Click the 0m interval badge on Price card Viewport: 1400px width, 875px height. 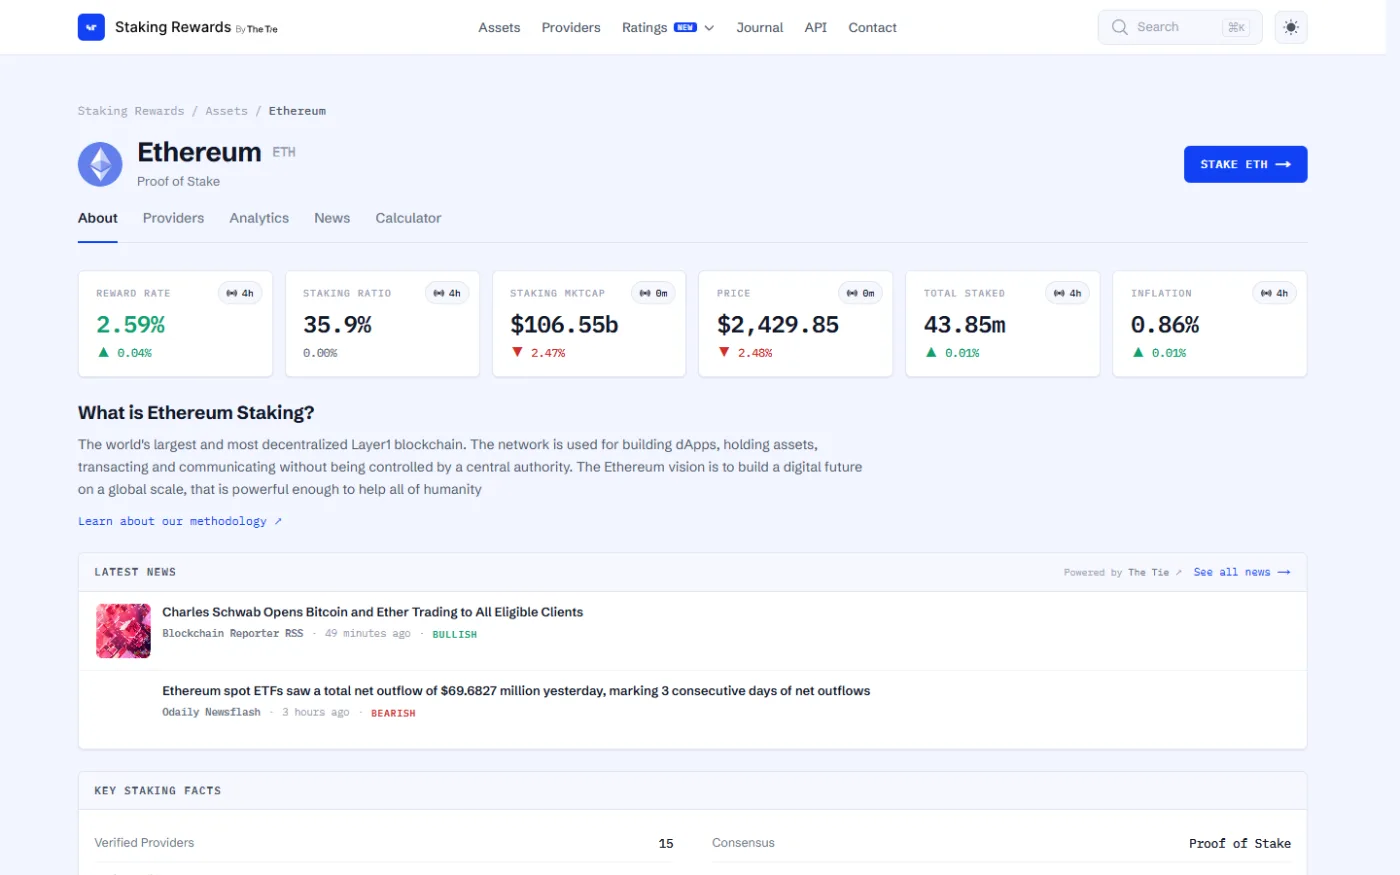click(x=861, y=293)
